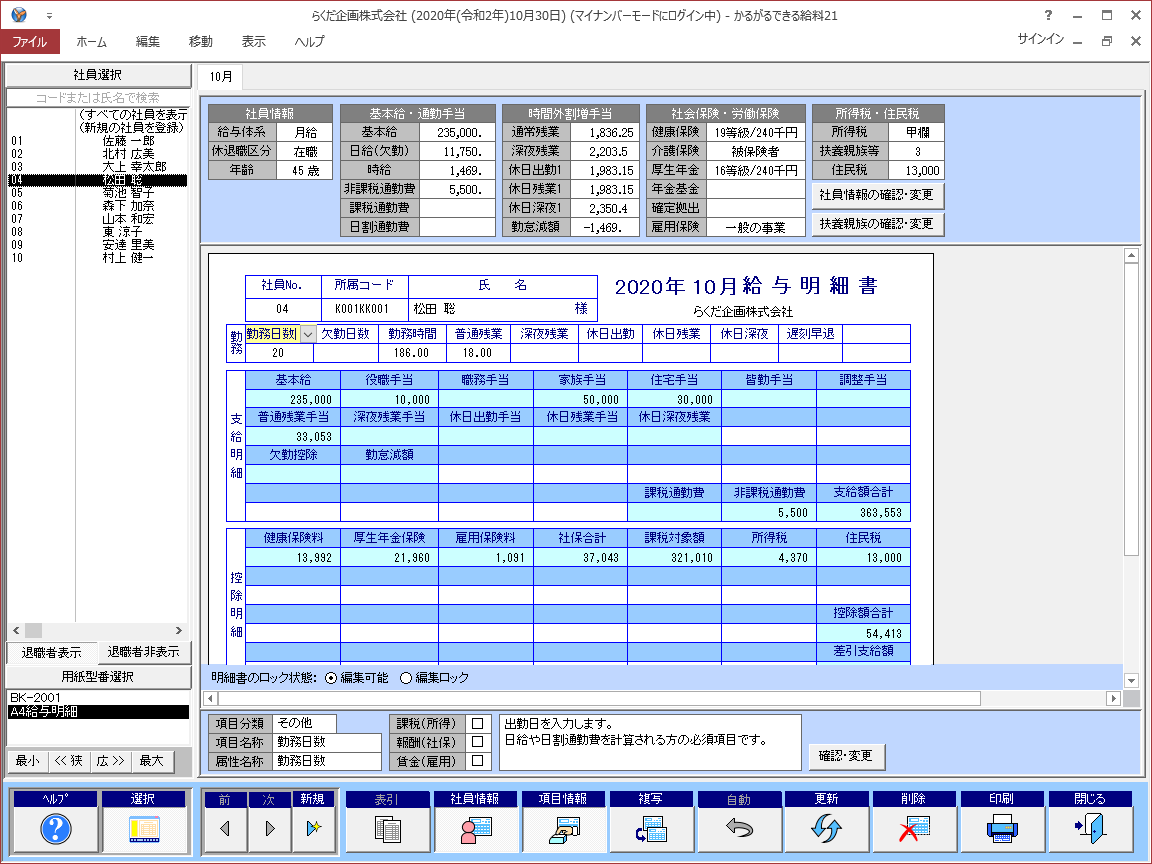The image size is (1152, 864).
Task: Click 役職手当 value 10,000 cell
Action: point(389,400)
